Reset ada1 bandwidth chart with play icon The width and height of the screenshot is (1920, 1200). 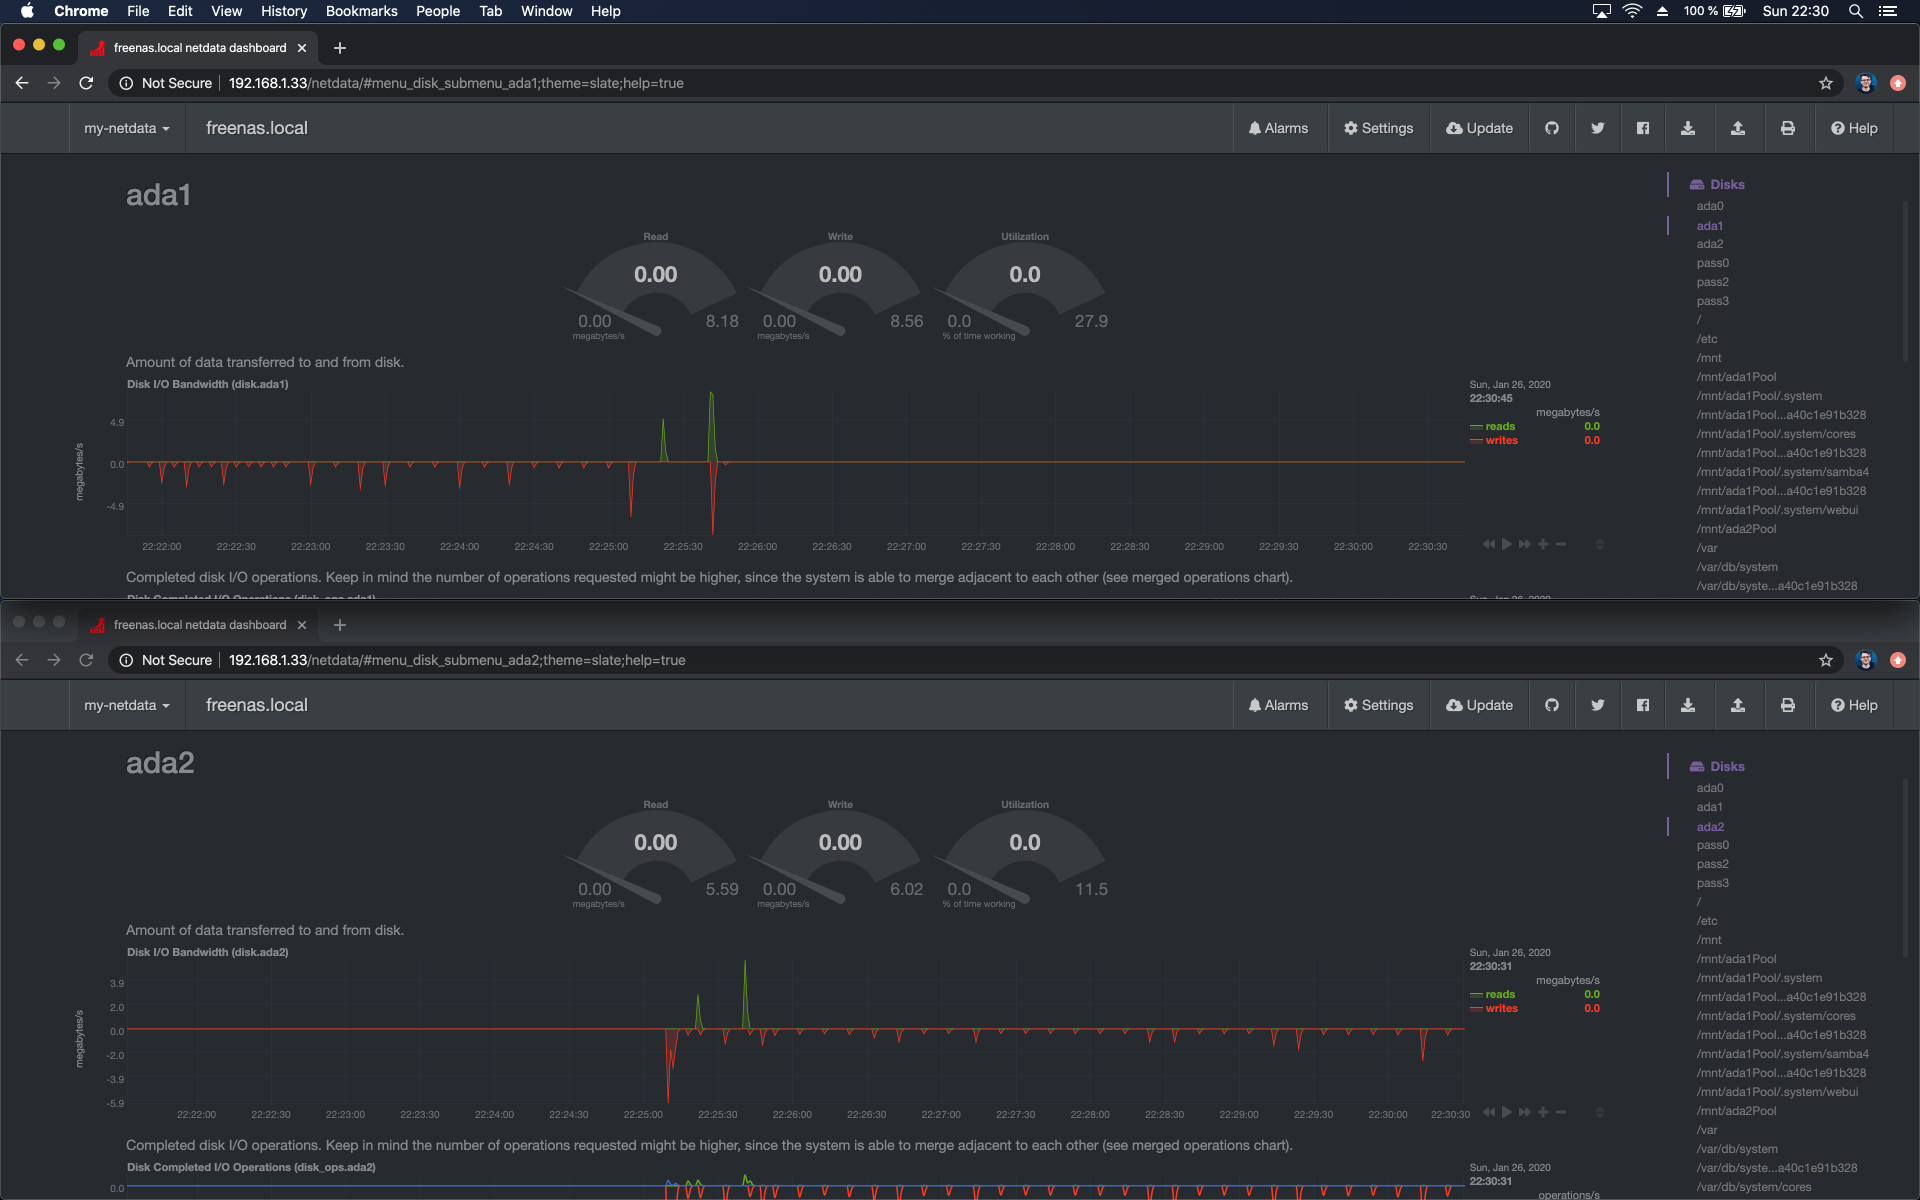[1506, 544]
